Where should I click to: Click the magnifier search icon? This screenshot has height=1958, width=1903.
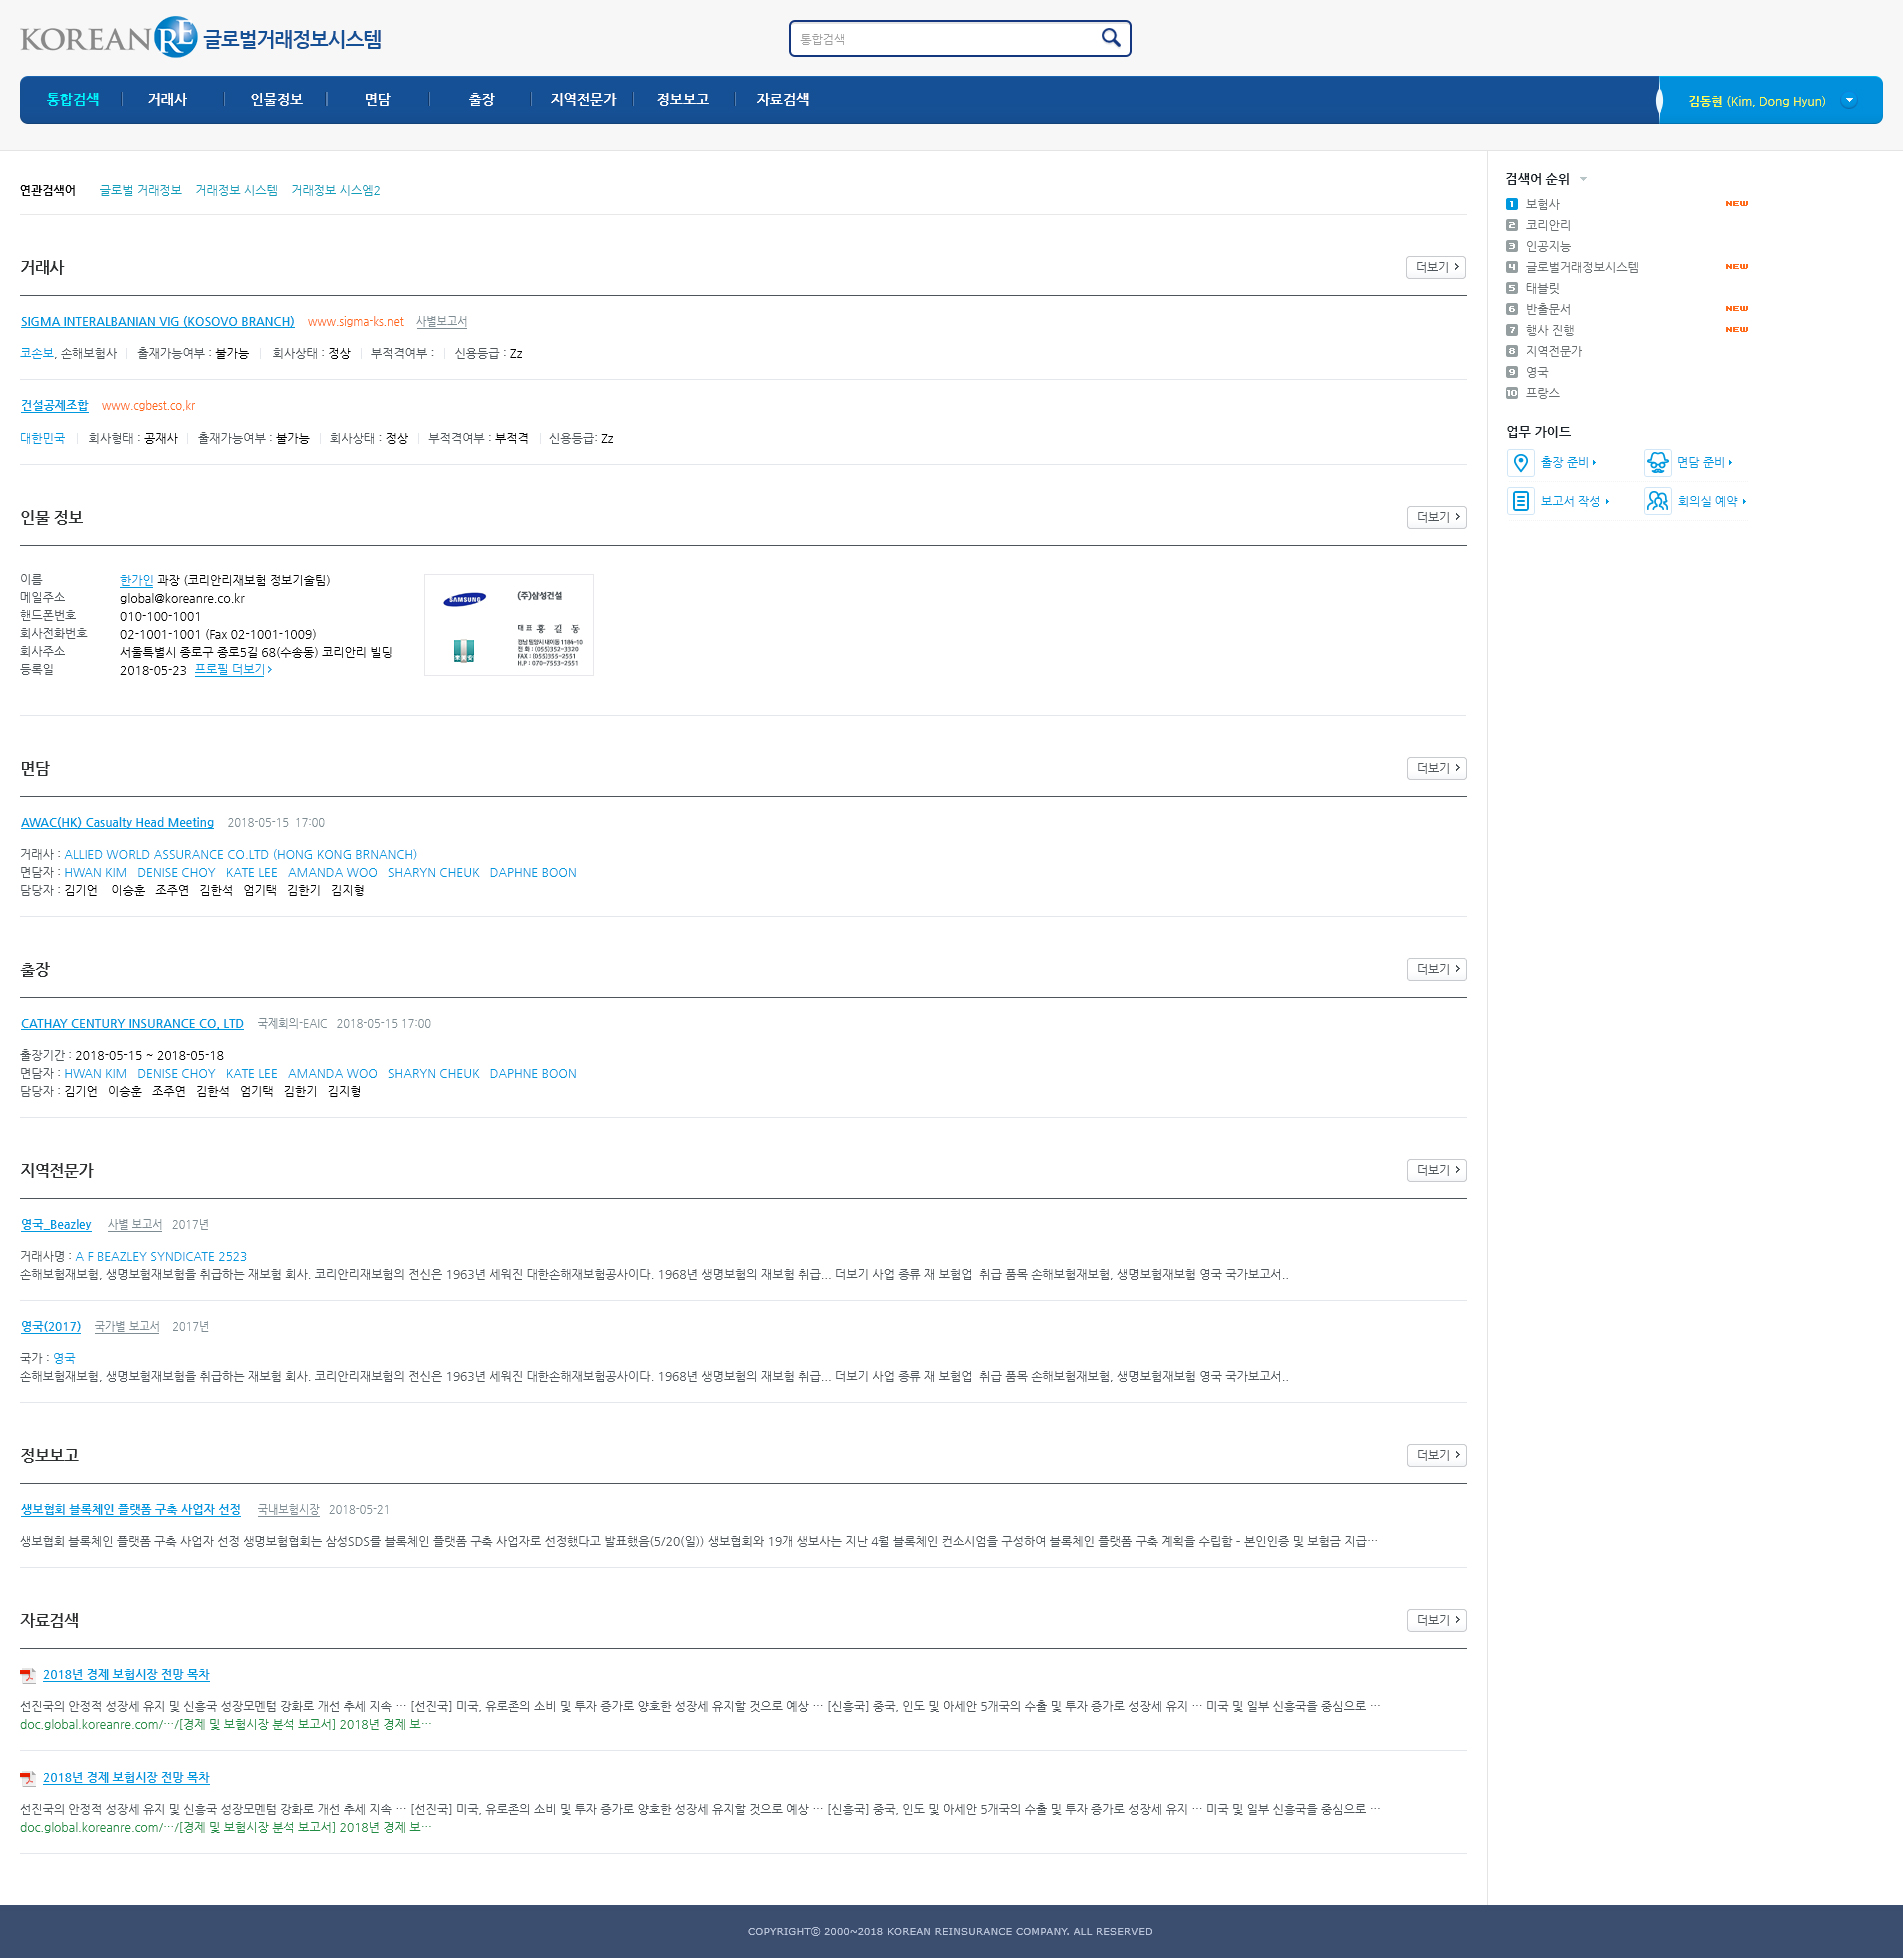click(1110, 38)
